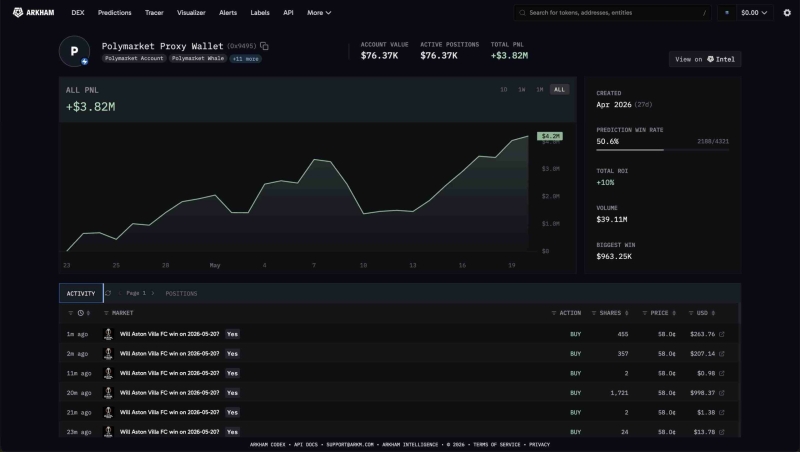Select the 1M chart range
This screenshot has height=452, width=800.
coord(539,90)
